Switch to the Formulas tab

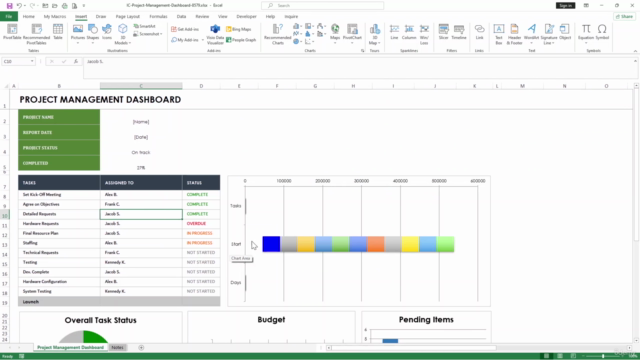(x=158, y=17)
